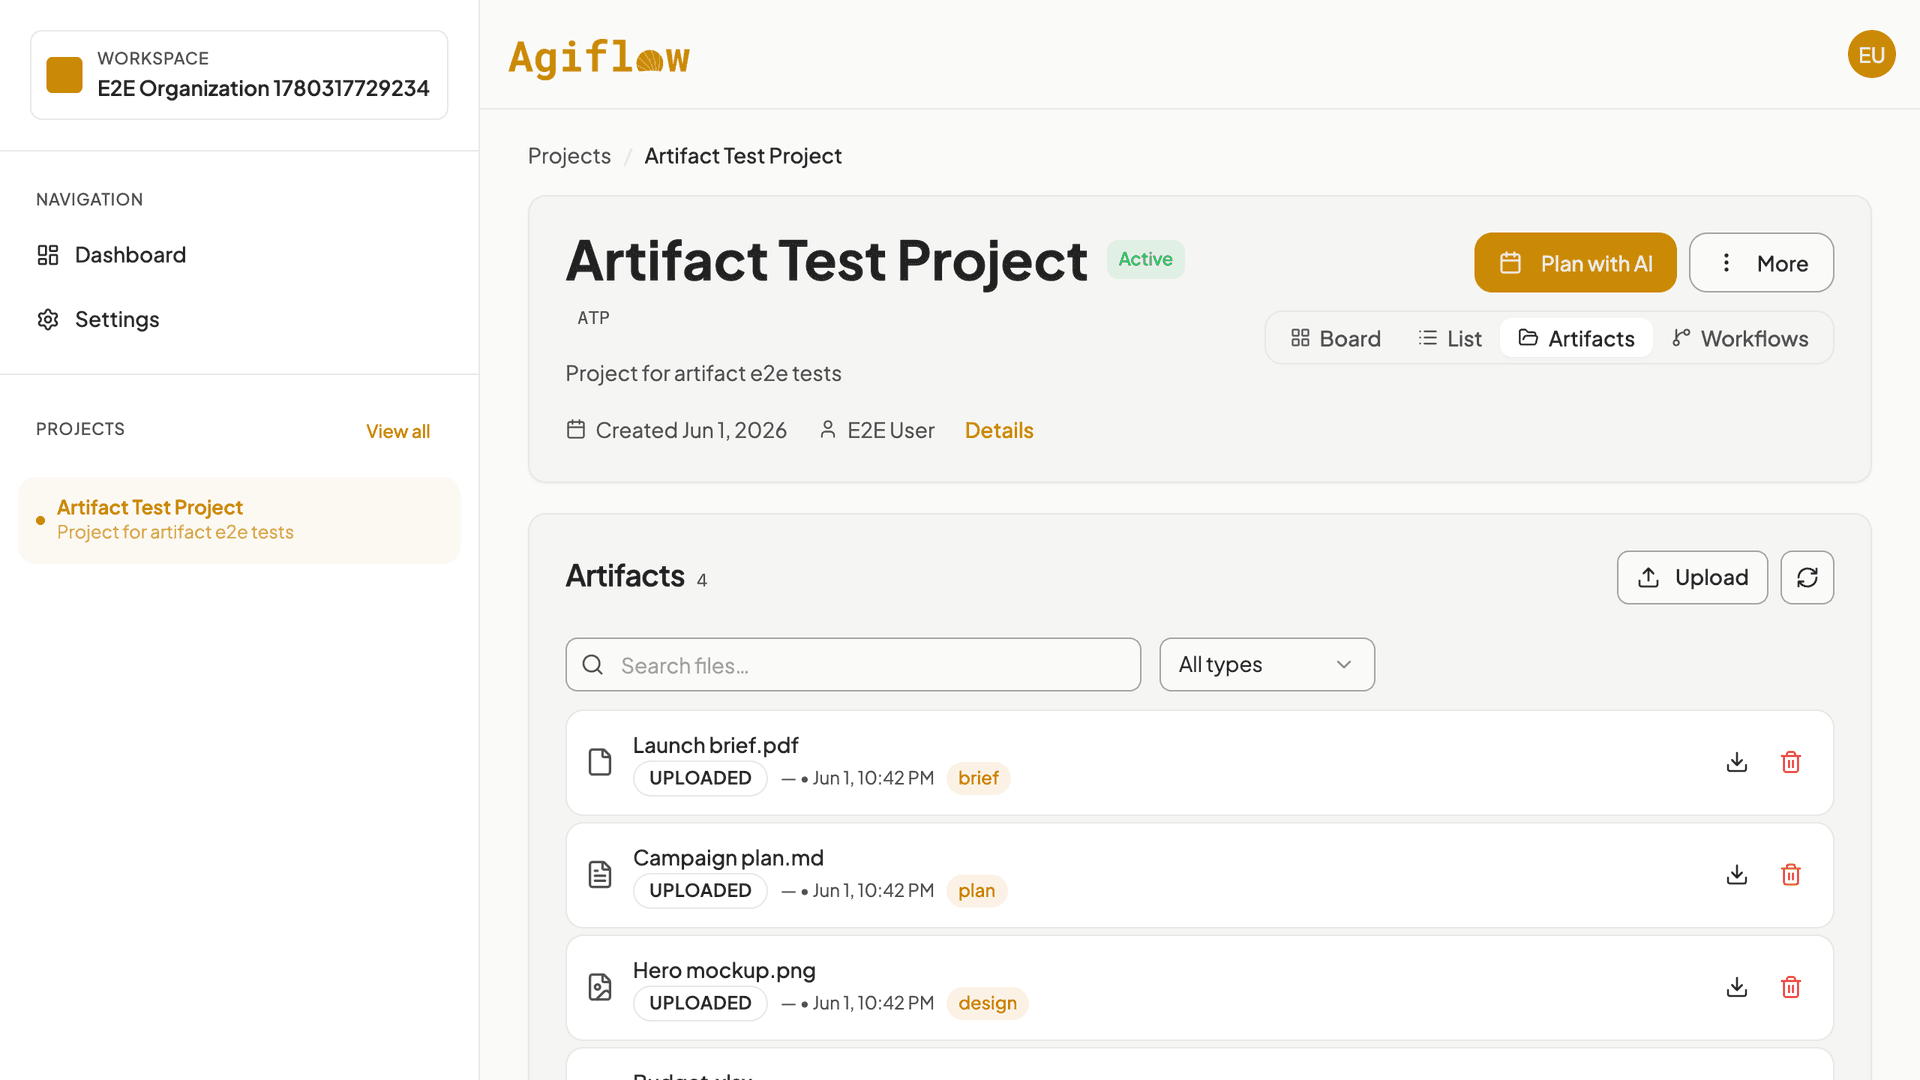Screen dimensions: 1920x1080
Task: Click the plan tag on Campaign plan.md
Action: coord(976,891)
